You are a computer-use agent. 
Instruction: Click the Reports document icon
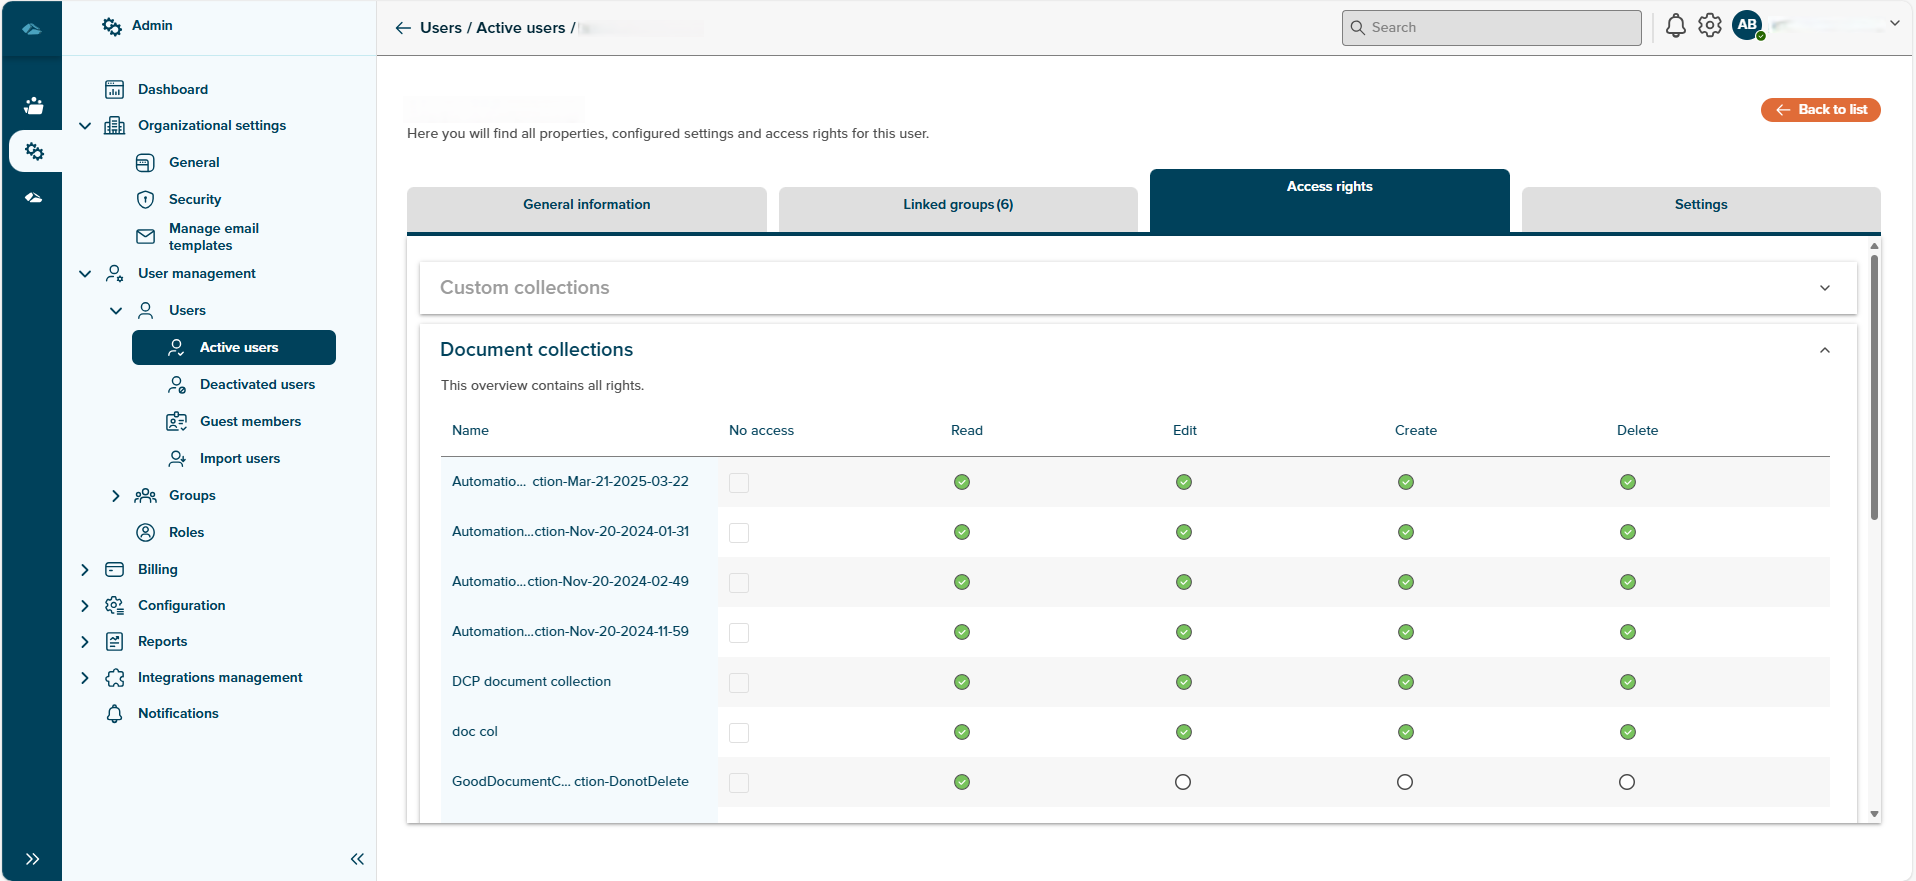[x=115, y=641]
